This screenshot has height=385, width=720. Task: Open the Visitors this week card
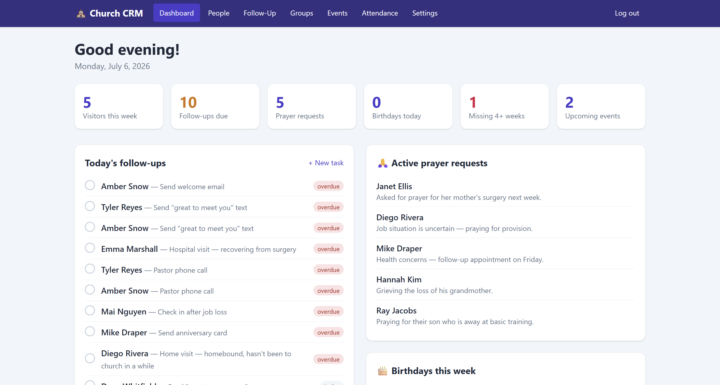pyautogui.click(x=119, y=107)
